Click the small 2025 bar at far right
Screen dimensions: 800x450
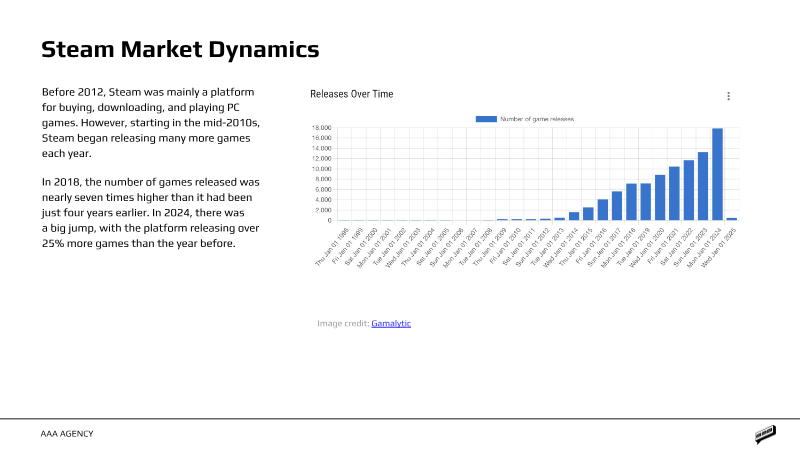click(731, 218)
